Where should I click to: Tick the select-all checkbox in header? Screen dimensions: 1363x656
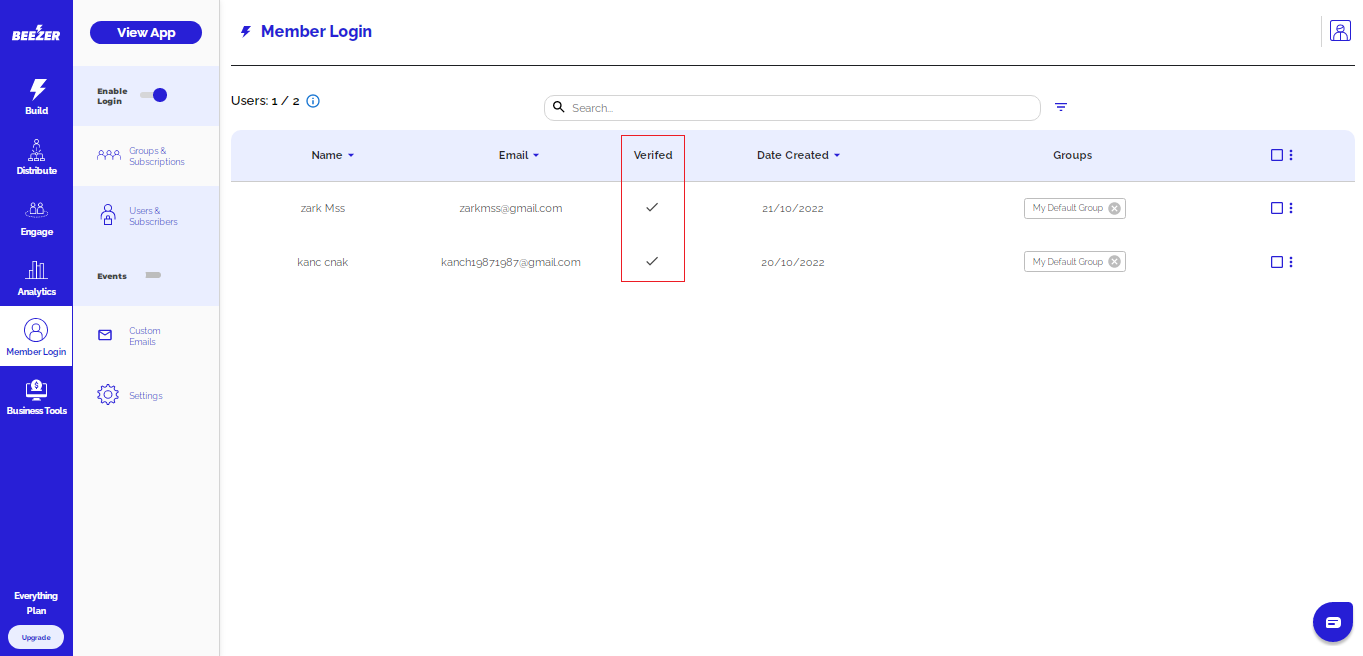(1276, 155)
